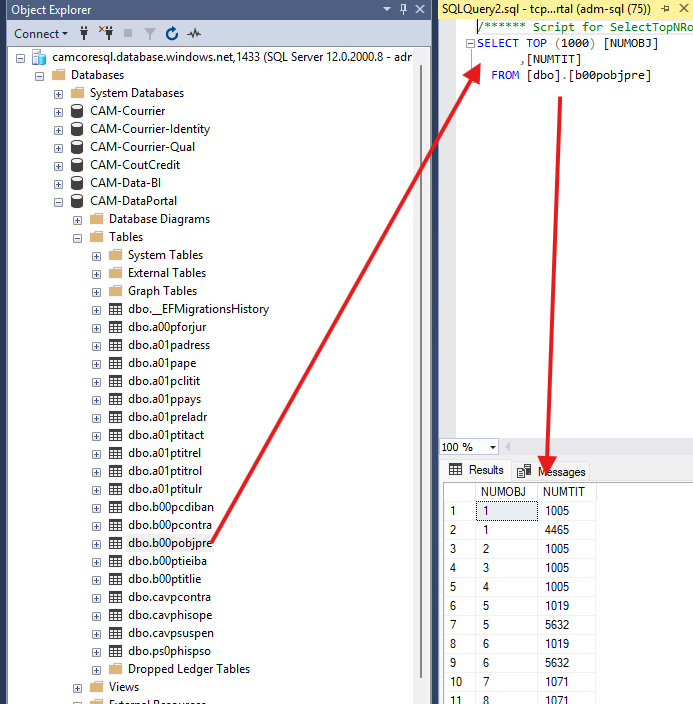
Task: Click the Disconnect plug icon in toolbar
Action: [104, 34]
